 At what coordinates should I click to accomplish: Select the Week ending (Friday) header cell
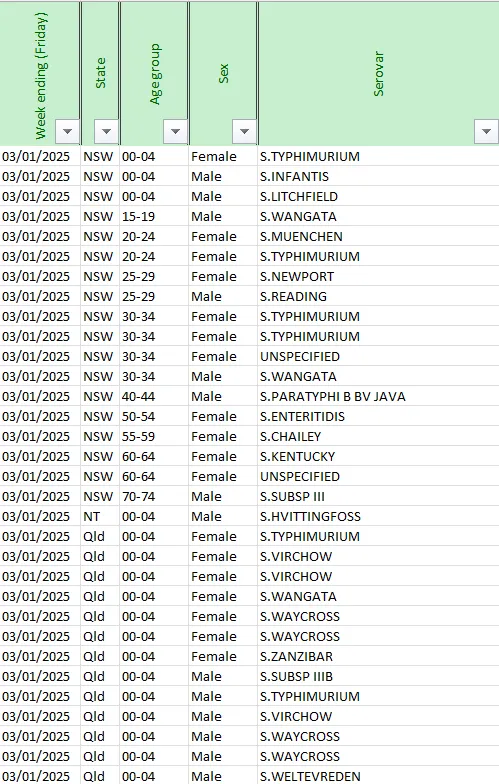tap(40, 74)
